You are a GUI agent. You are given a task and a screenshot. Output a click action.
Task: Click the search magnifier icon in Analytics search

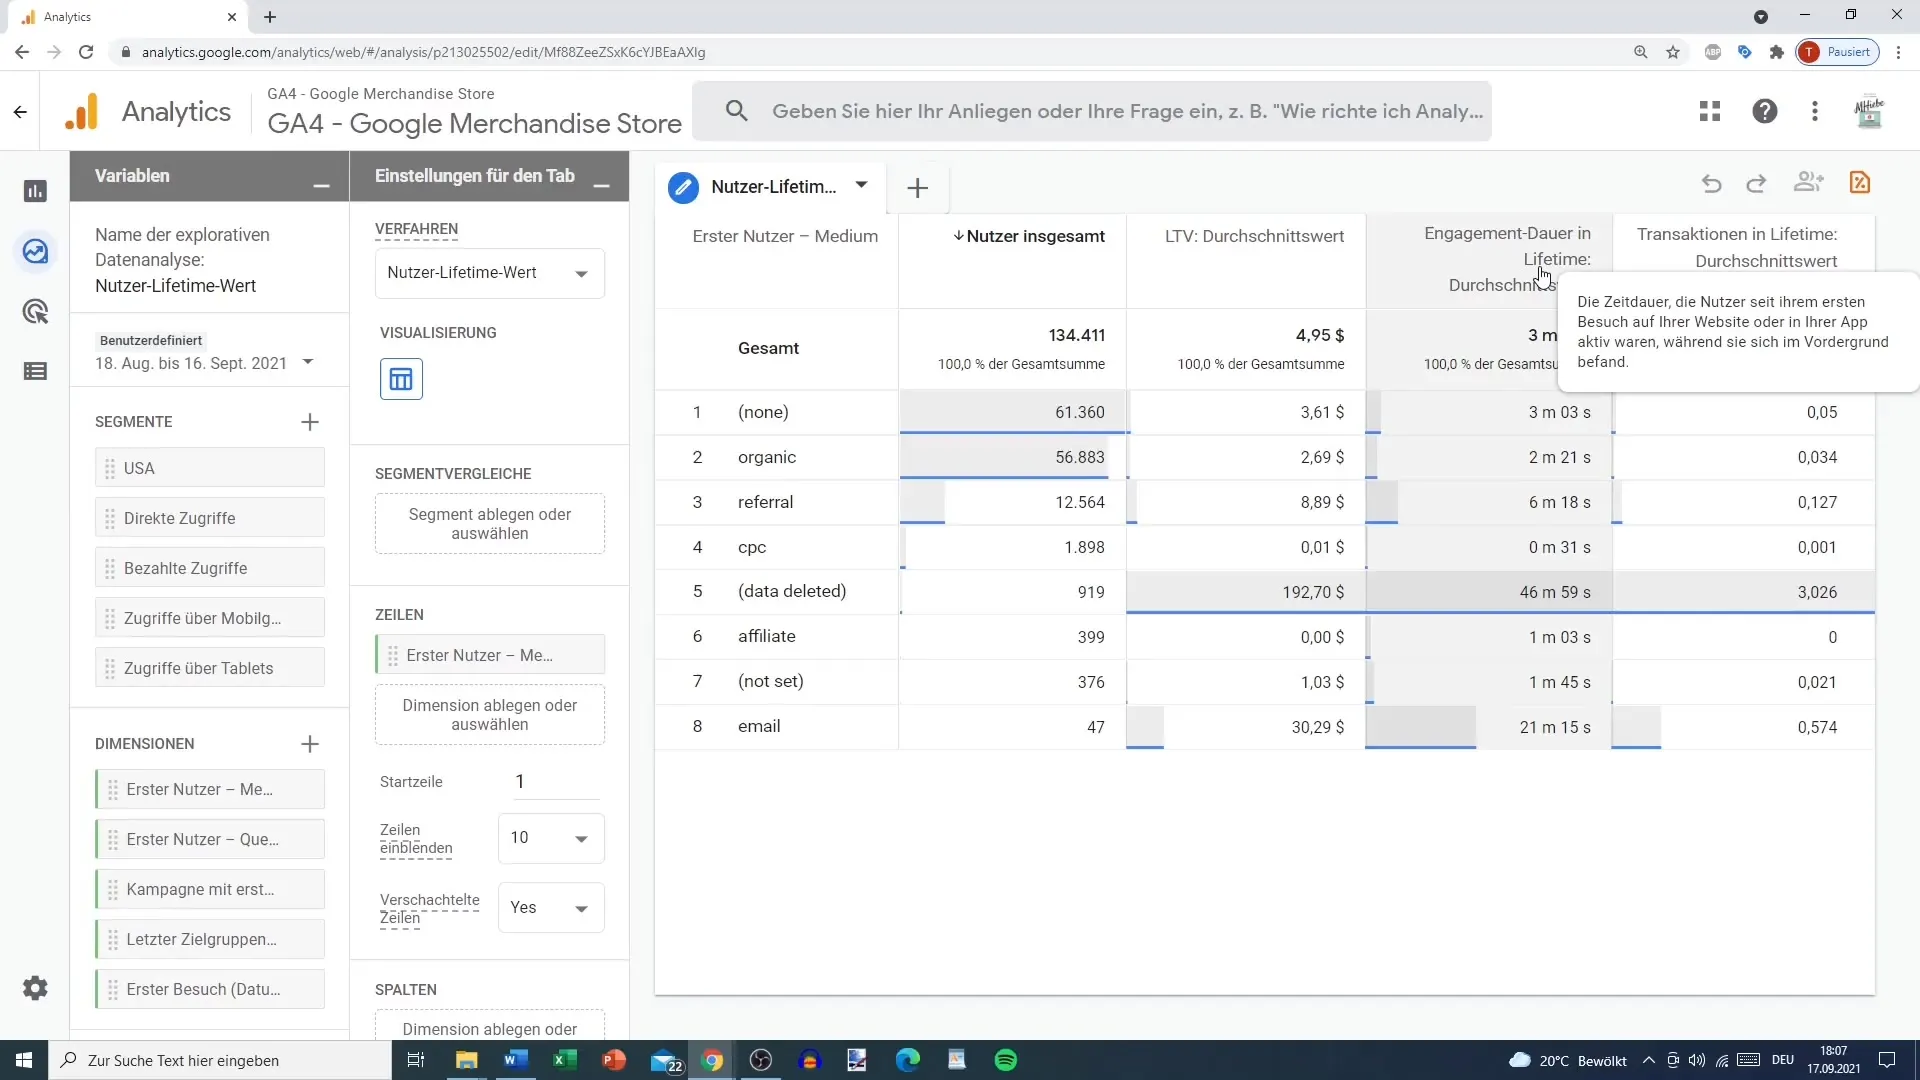click(737, 111)
